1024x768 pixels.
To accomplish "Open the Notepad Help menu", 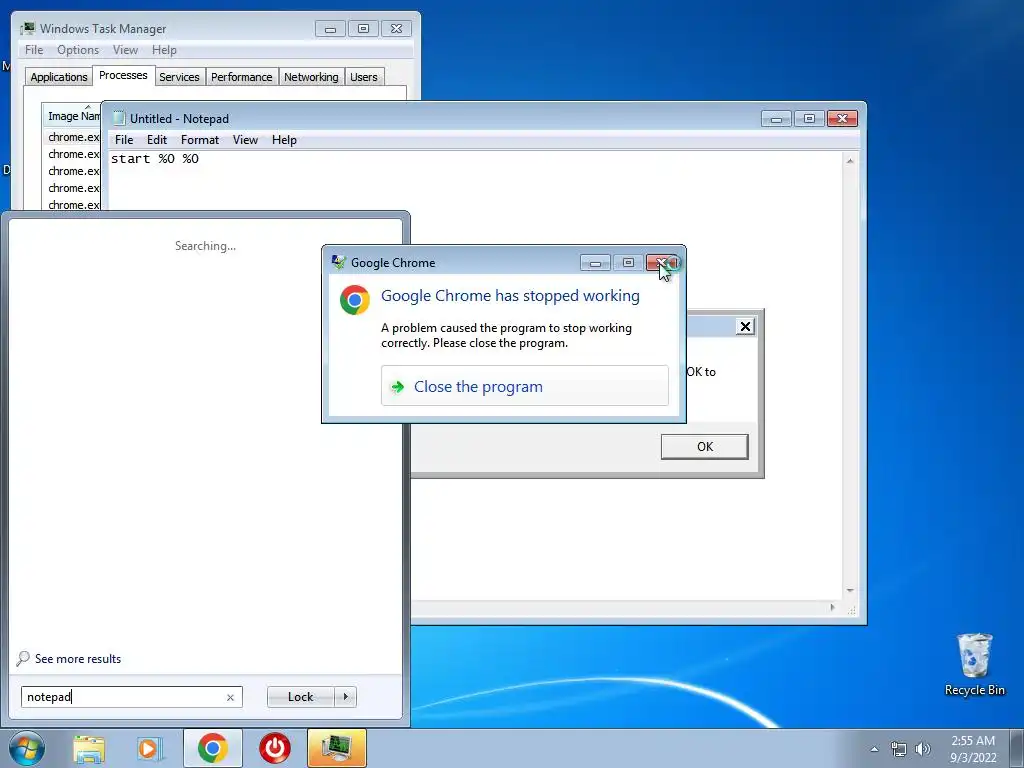I will pyautogui.click(x=284, y=140).
